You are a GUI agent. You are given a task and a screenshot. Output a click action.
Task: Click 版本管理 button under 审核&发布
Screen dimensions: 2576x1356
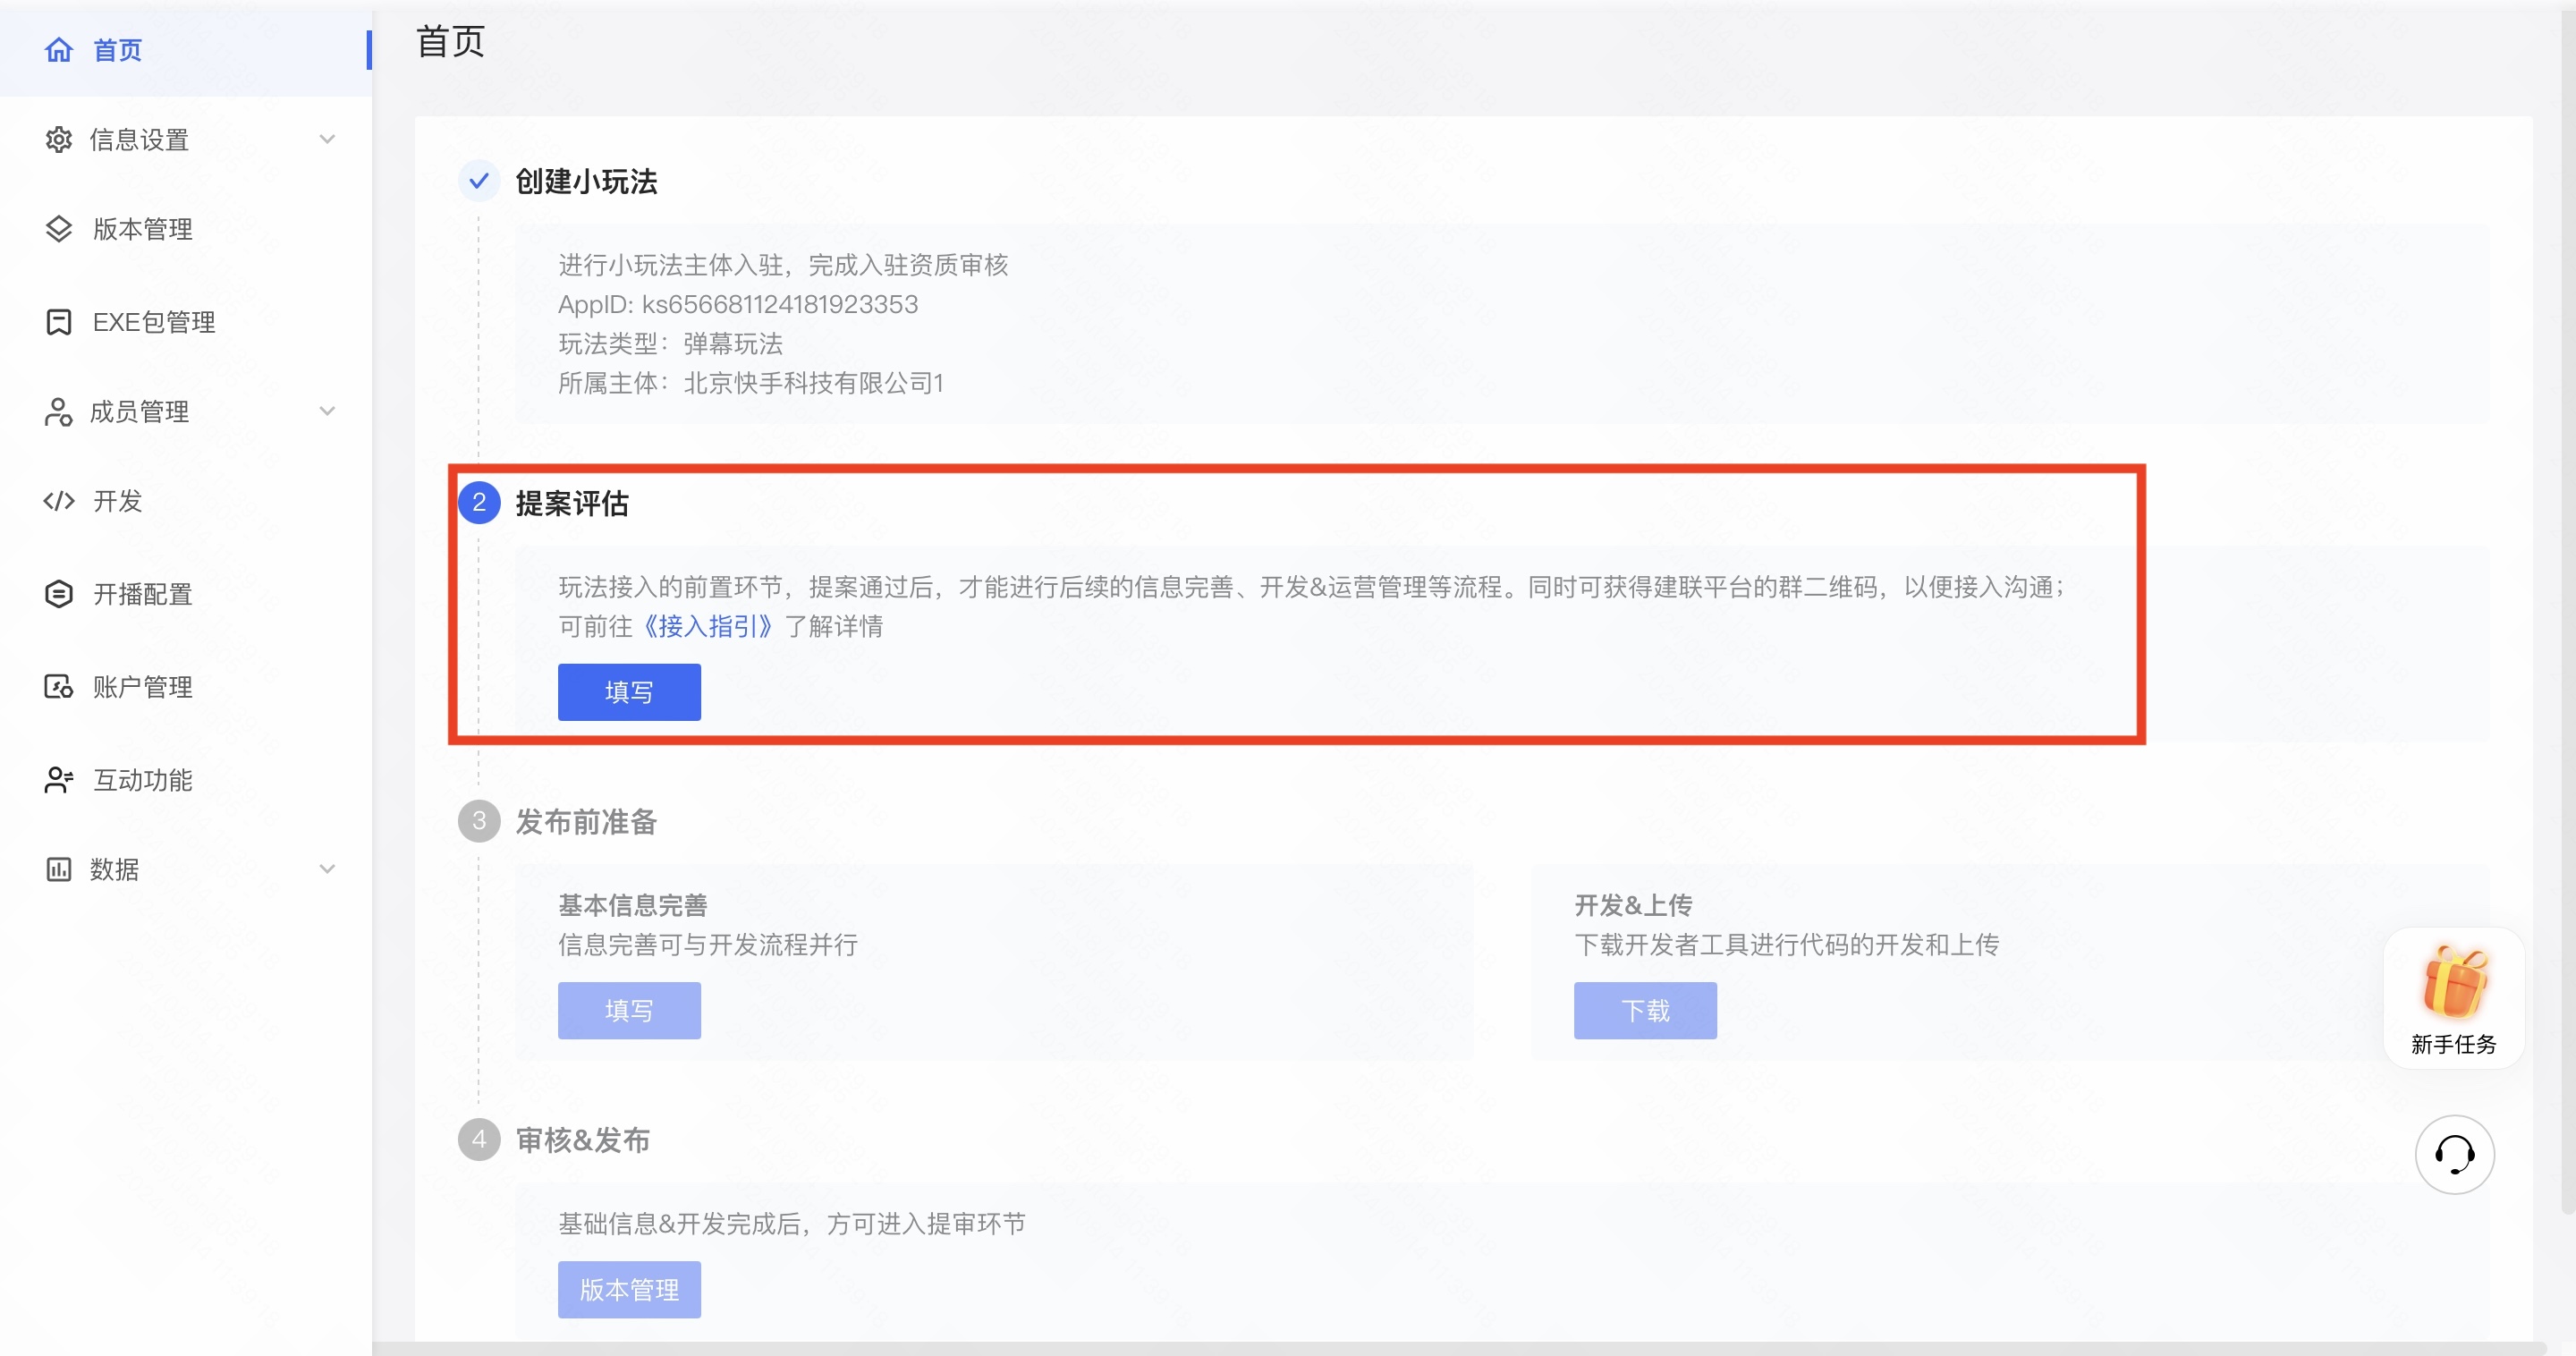click(629, 1290)
